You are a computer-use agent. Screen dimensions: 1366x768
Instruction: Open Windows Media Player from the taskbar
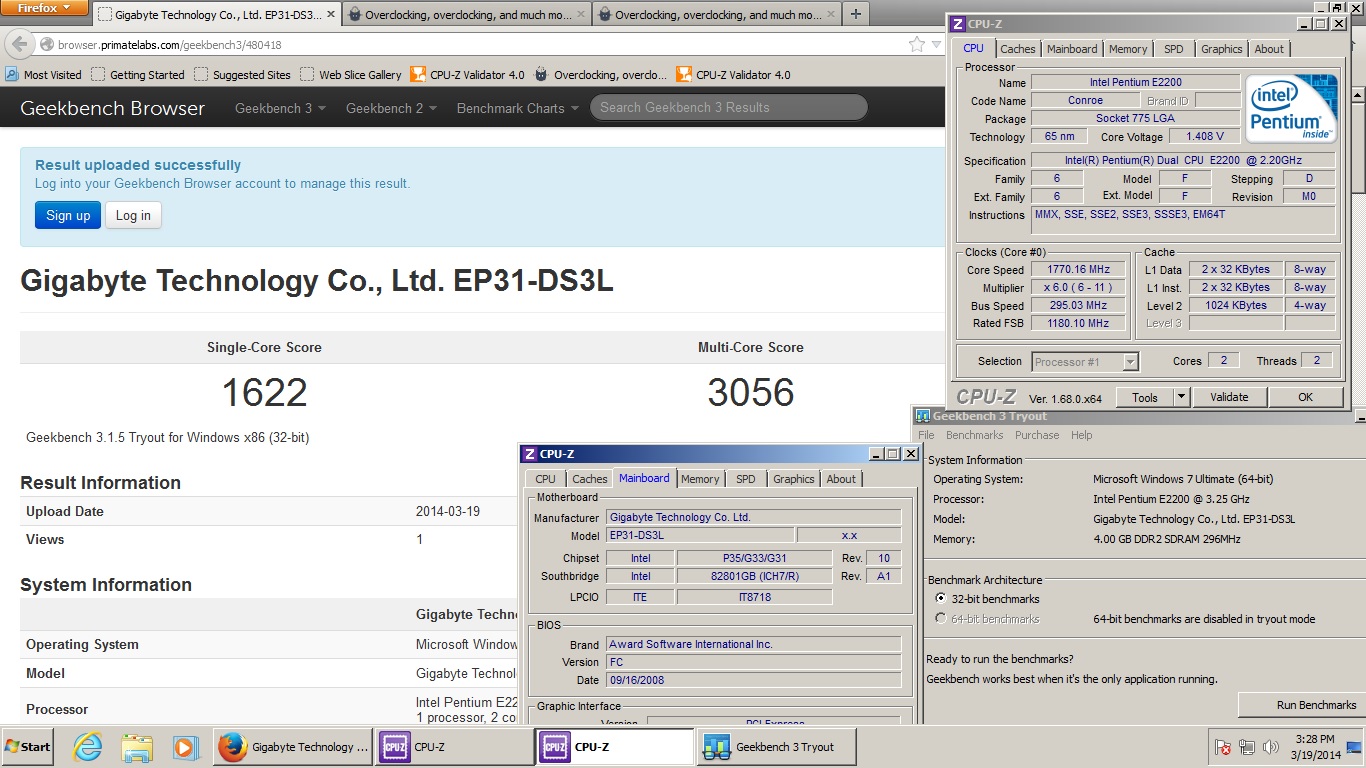coord(185,747)
